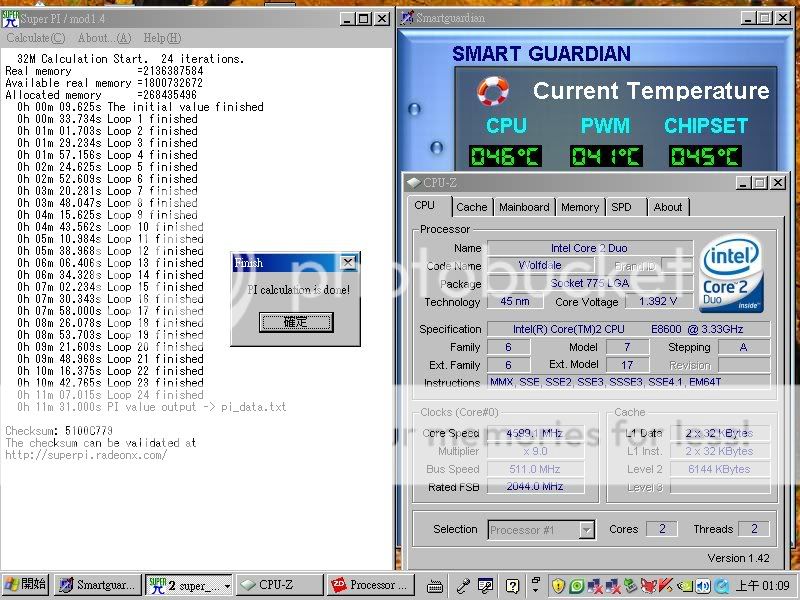The height and width of the screenshot is (600, 800).
Task: Click the yellow shield tray icon
Action: point(558,585)
